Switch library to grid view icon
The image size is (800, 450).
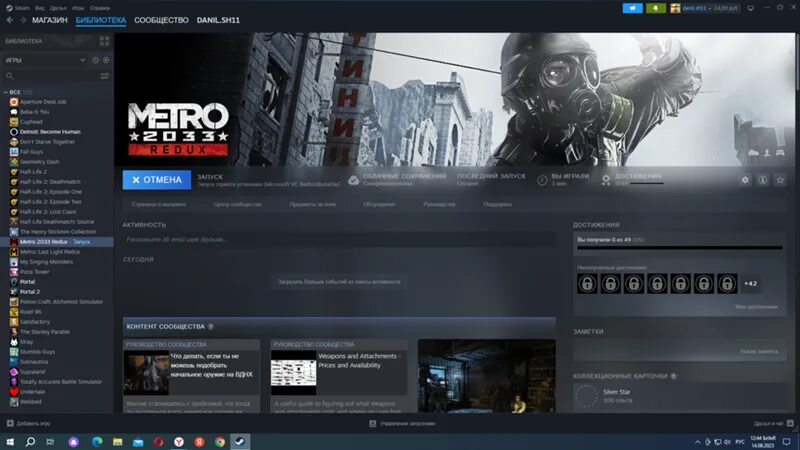(104, 41)
